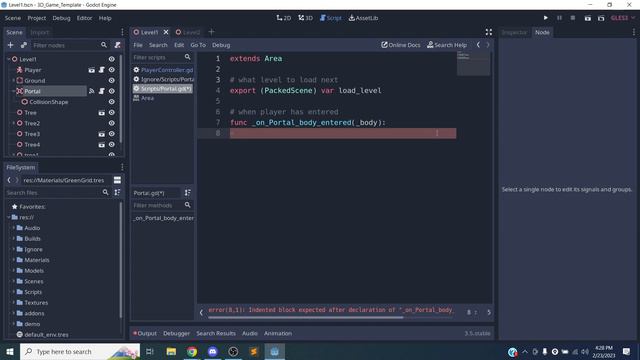This screenshot has height=360, width=640.
Task: Open the Animation bottom panel
Action: point(278,333)
